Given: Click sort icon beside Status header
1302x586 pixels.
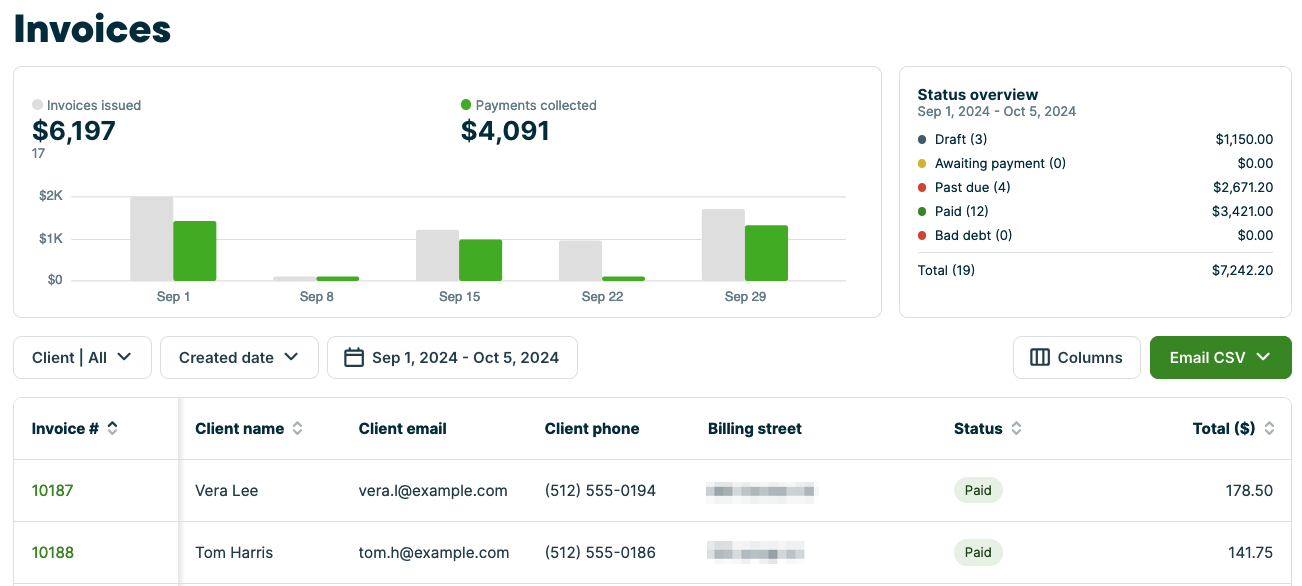Looking at the screenshot, I should [x=1016, y=428].
